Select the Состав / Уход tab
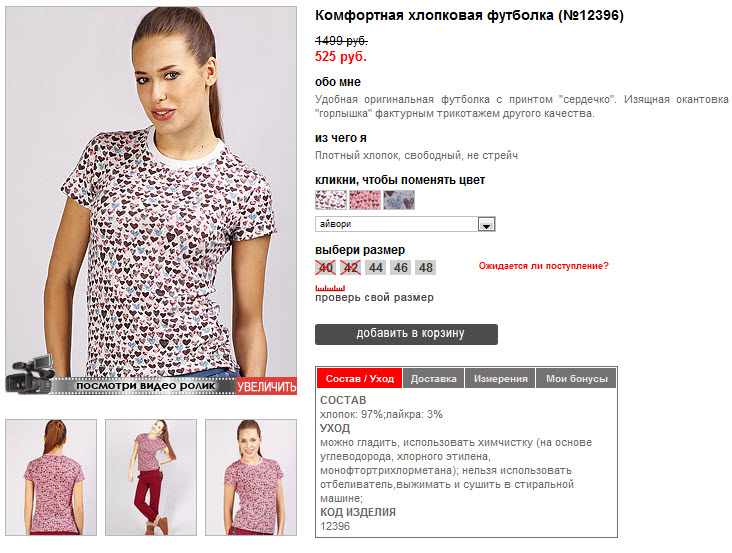This screenshot has width=732, height=553. coord(359,378)
